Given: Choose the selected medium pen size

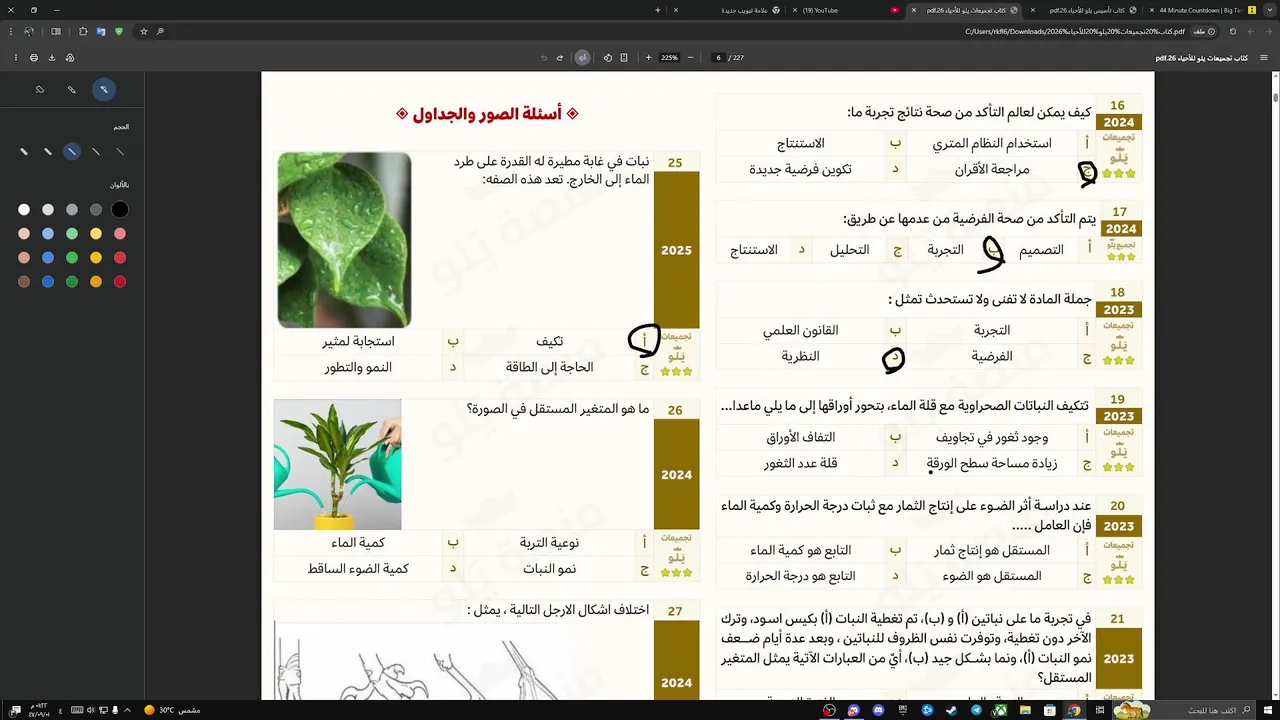Looking at the screenshot, I should 72,152.
